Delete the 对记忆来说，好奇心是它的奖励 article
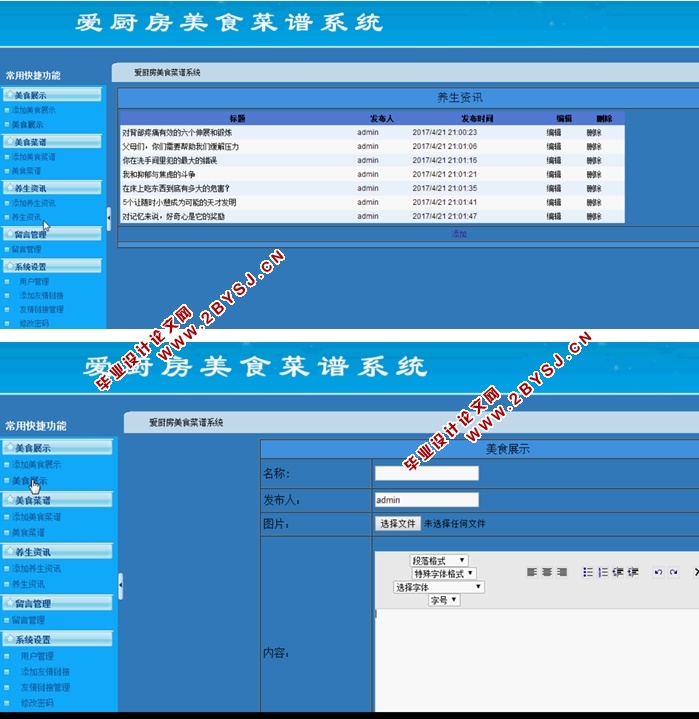Viewport: 699px width, 719px height. coord(594,216)
